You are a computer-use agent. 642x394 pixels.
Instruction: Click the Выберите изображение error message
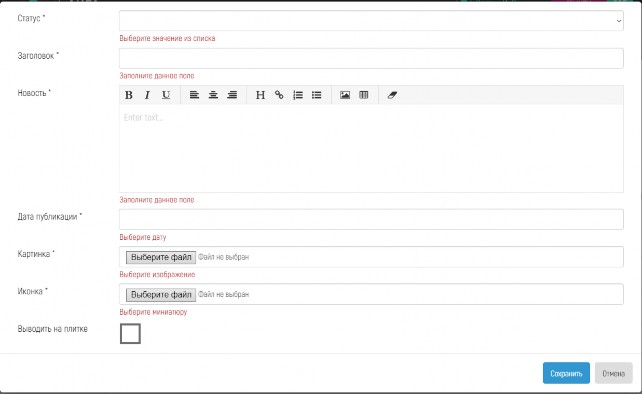pos(157,274)
